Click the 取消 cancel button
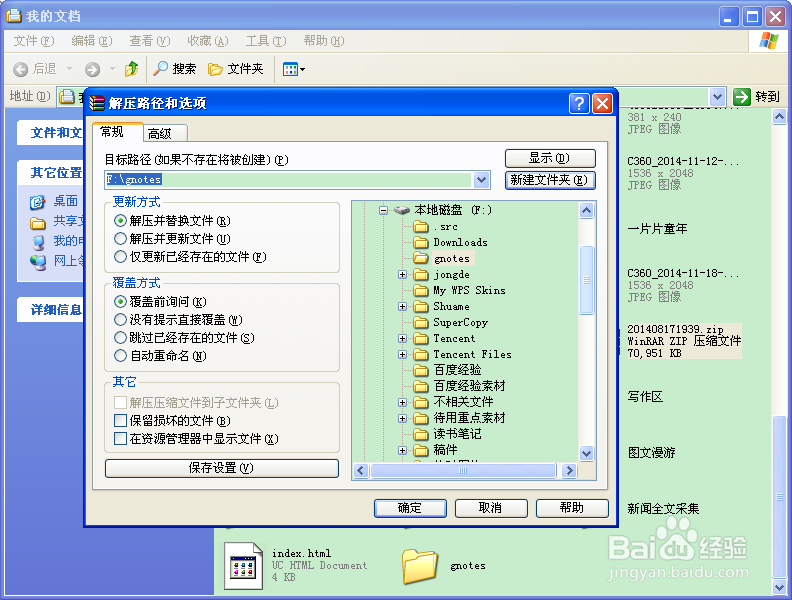This screenshot has width=792, height=600. [491, 508]
